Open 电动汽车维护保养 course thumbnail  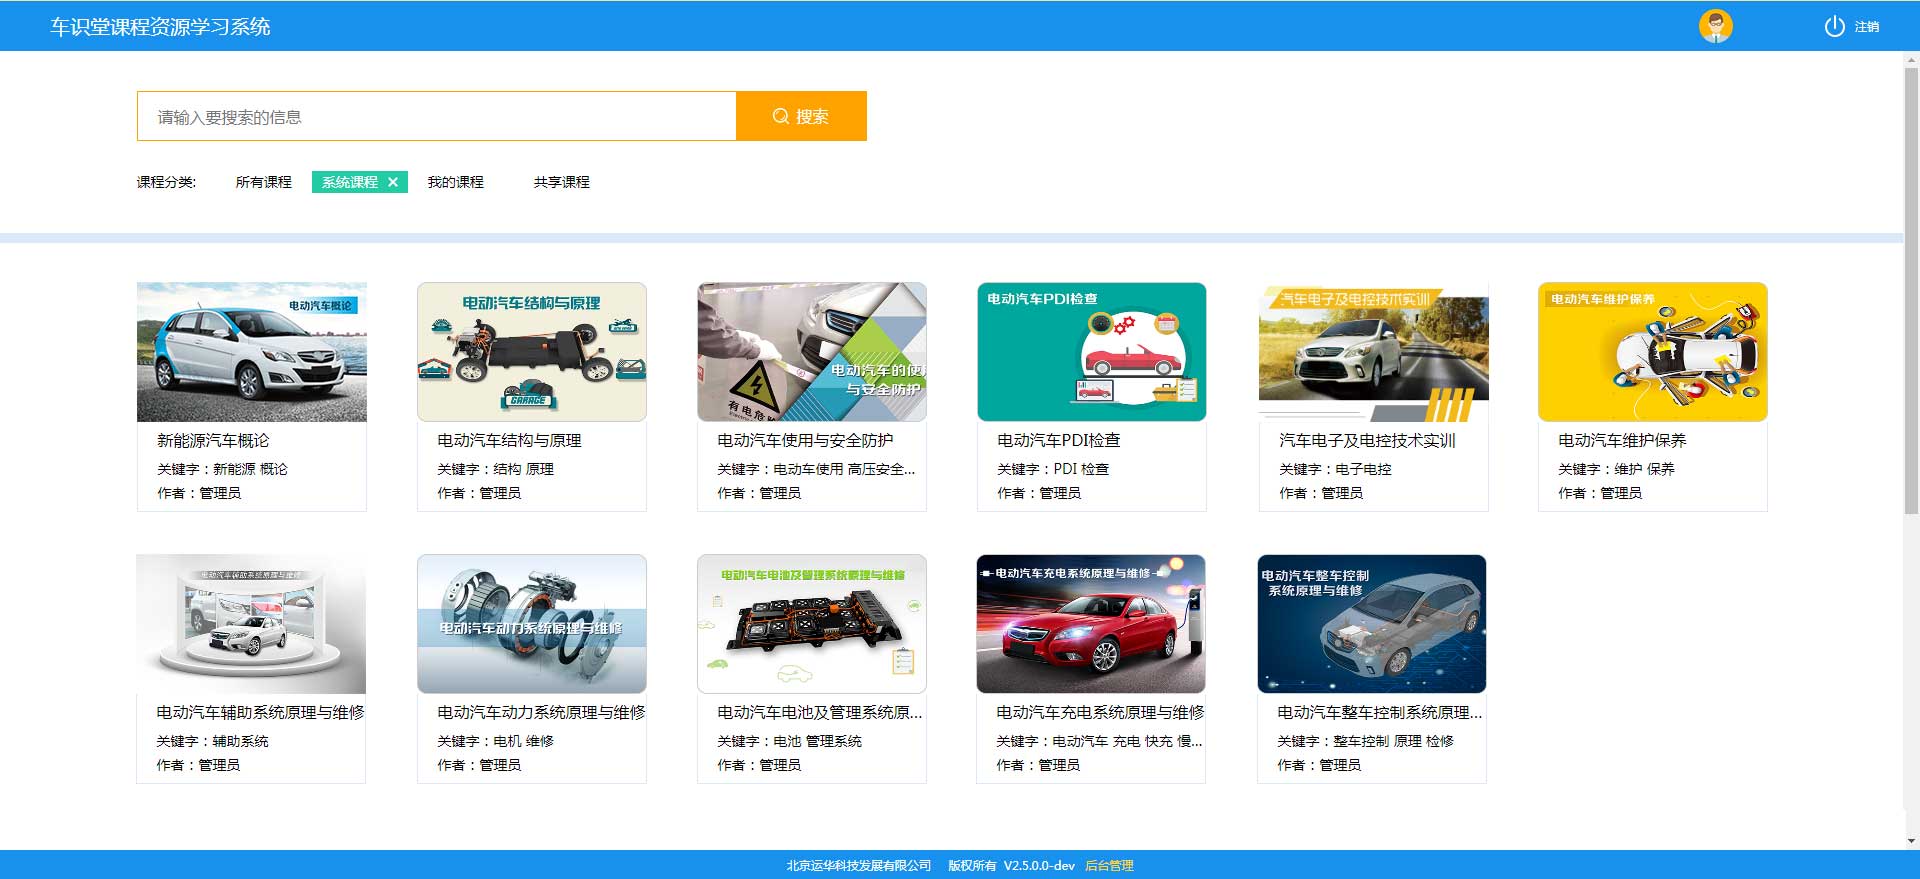point(1652,352)
